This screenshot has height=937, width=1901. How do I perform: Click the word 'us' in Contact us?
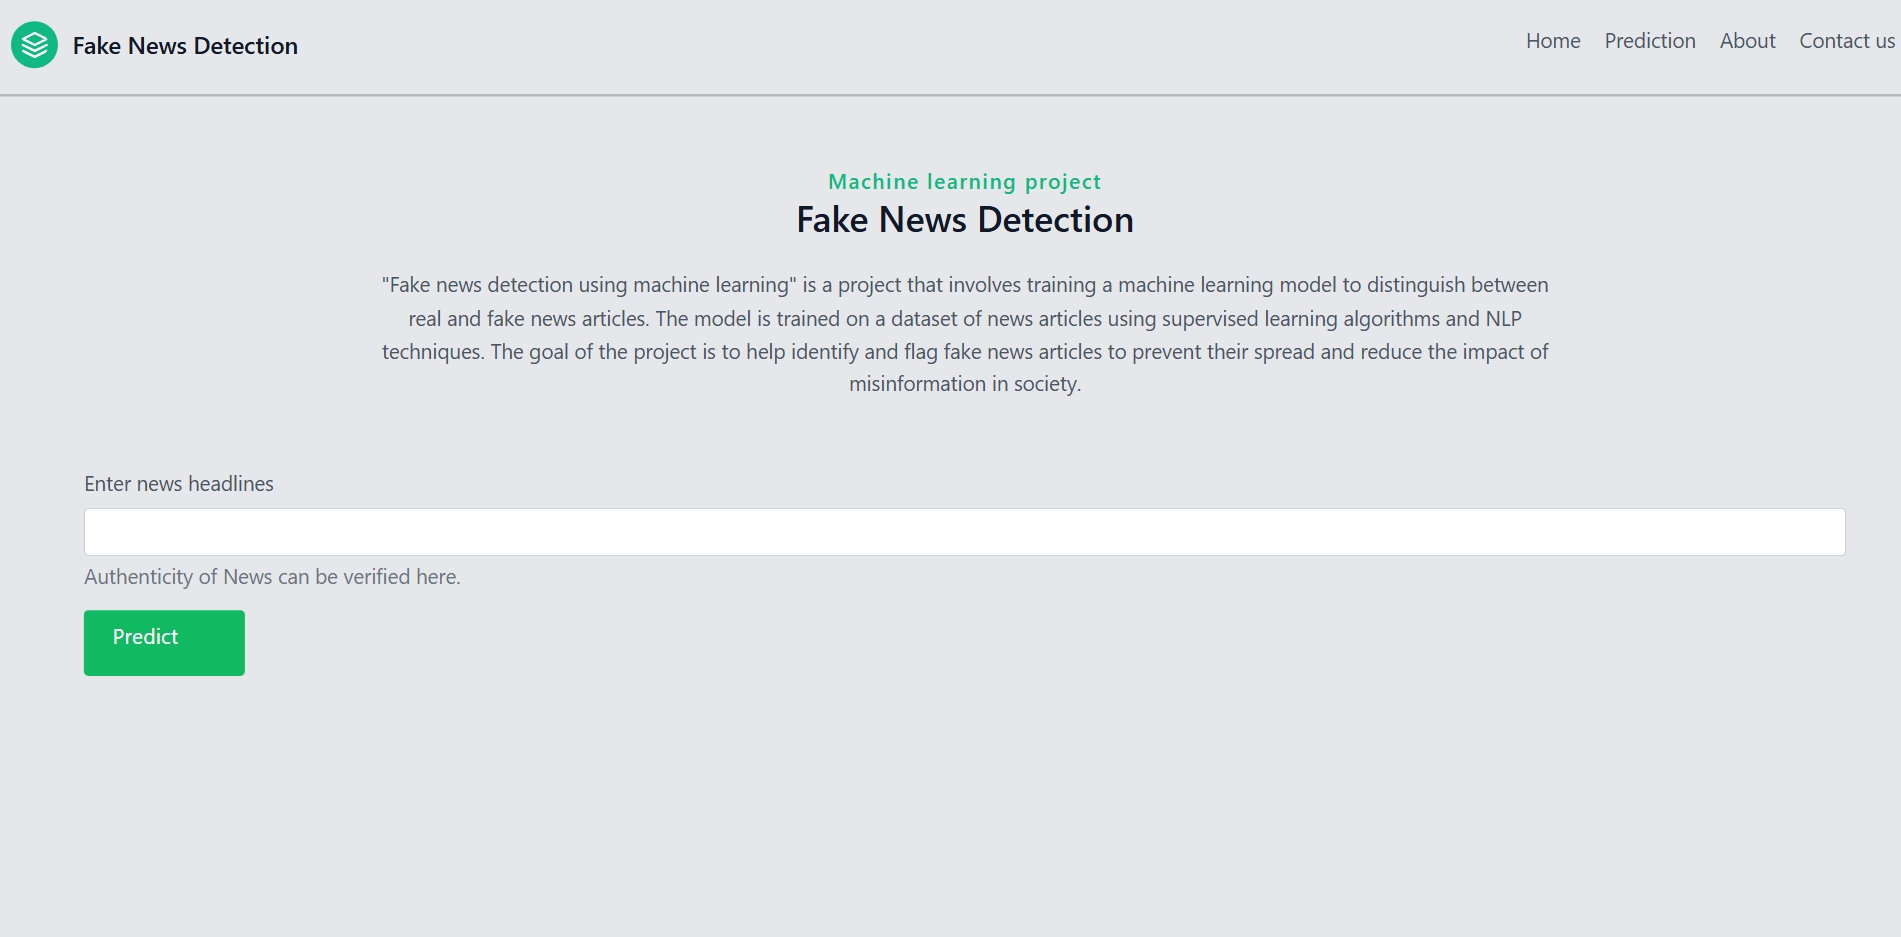tap(1884, 41)
